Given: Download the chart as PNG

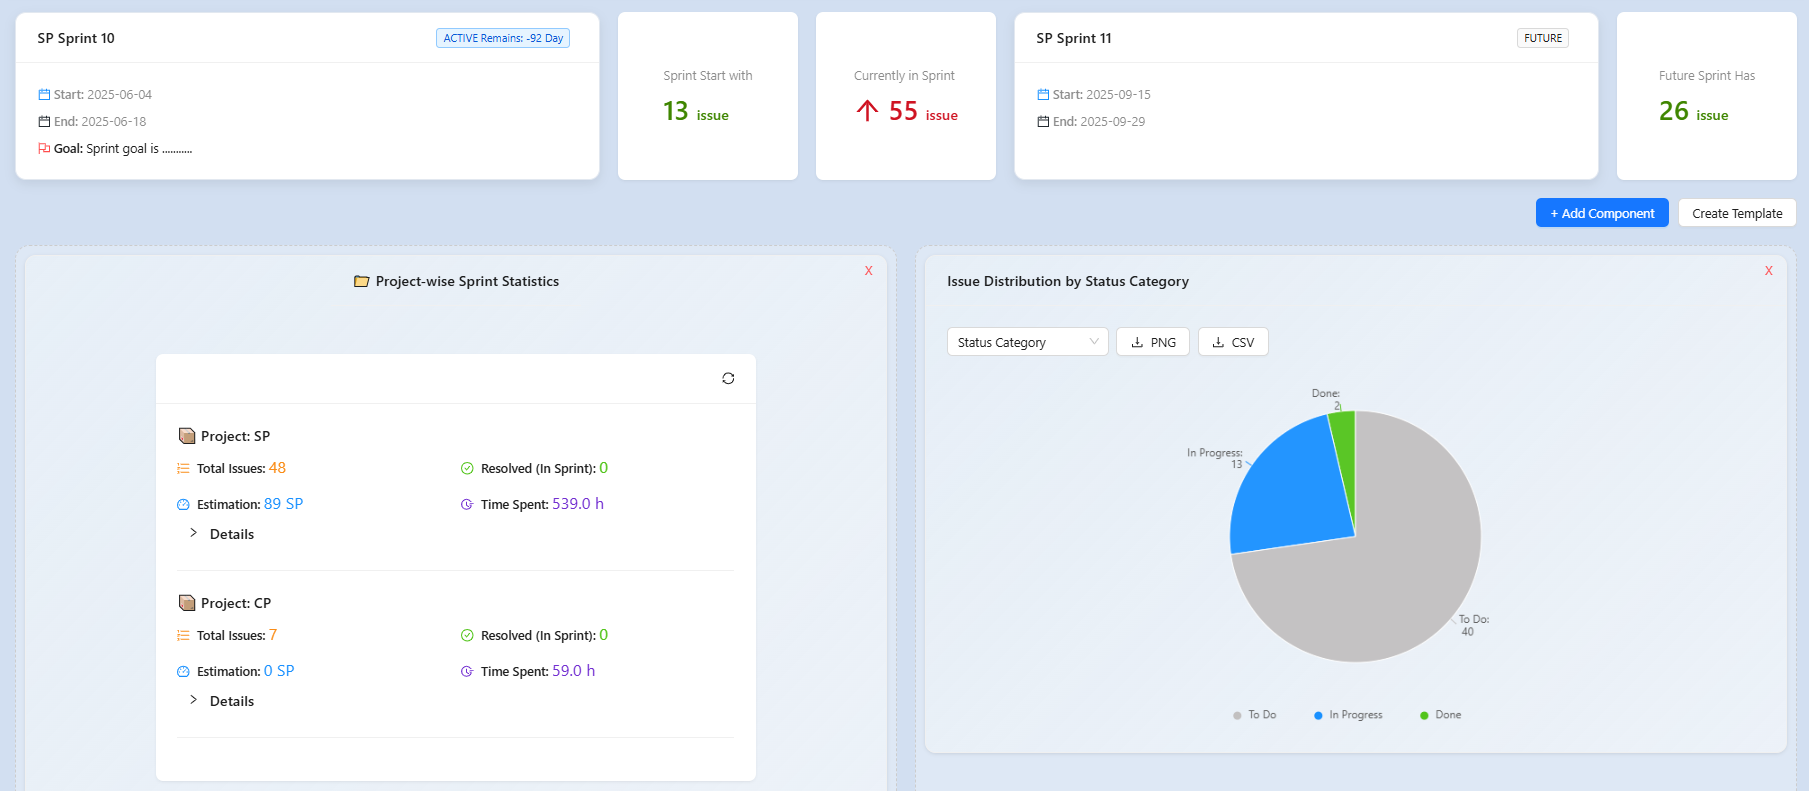Looking at the screenshot, I should (1152, 342).
